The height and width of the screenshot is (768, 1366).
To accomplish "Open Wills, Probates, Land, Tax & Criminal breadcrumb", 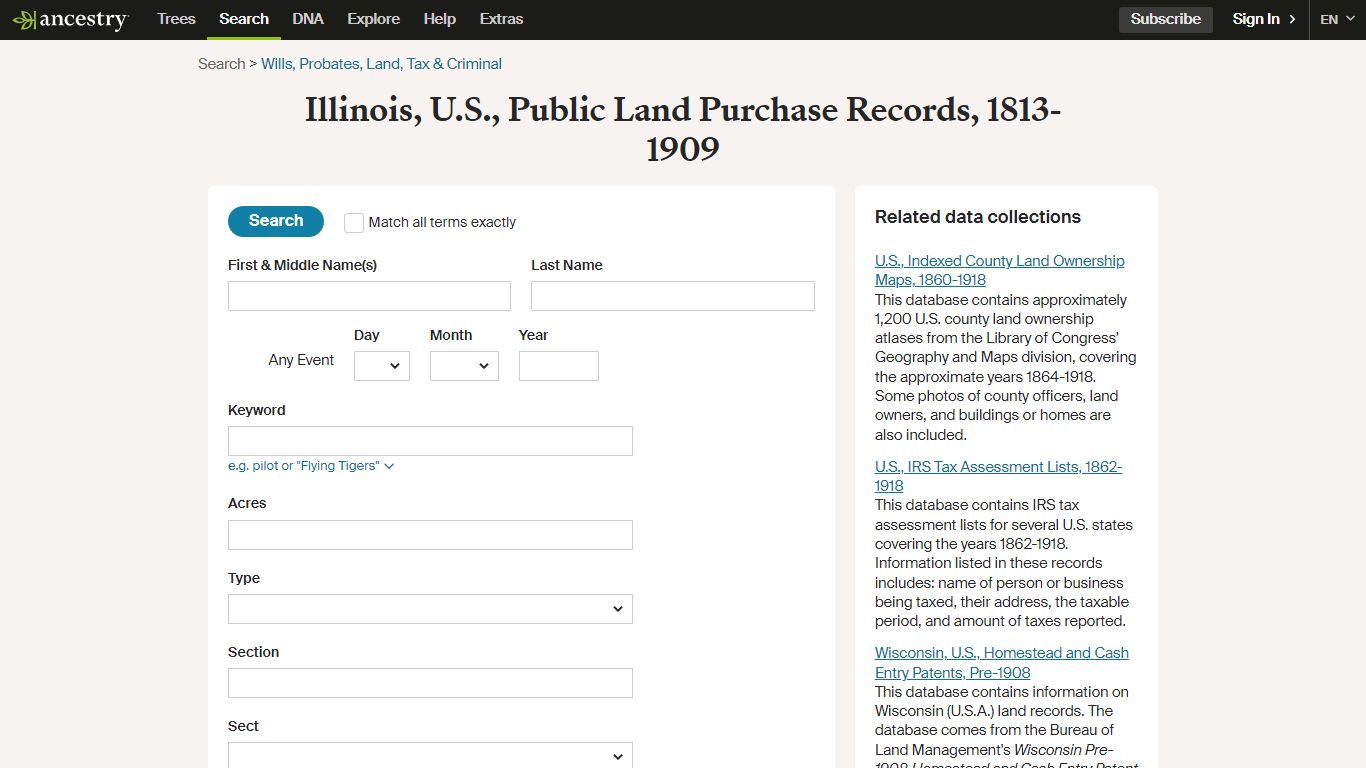I will point(381,64).
